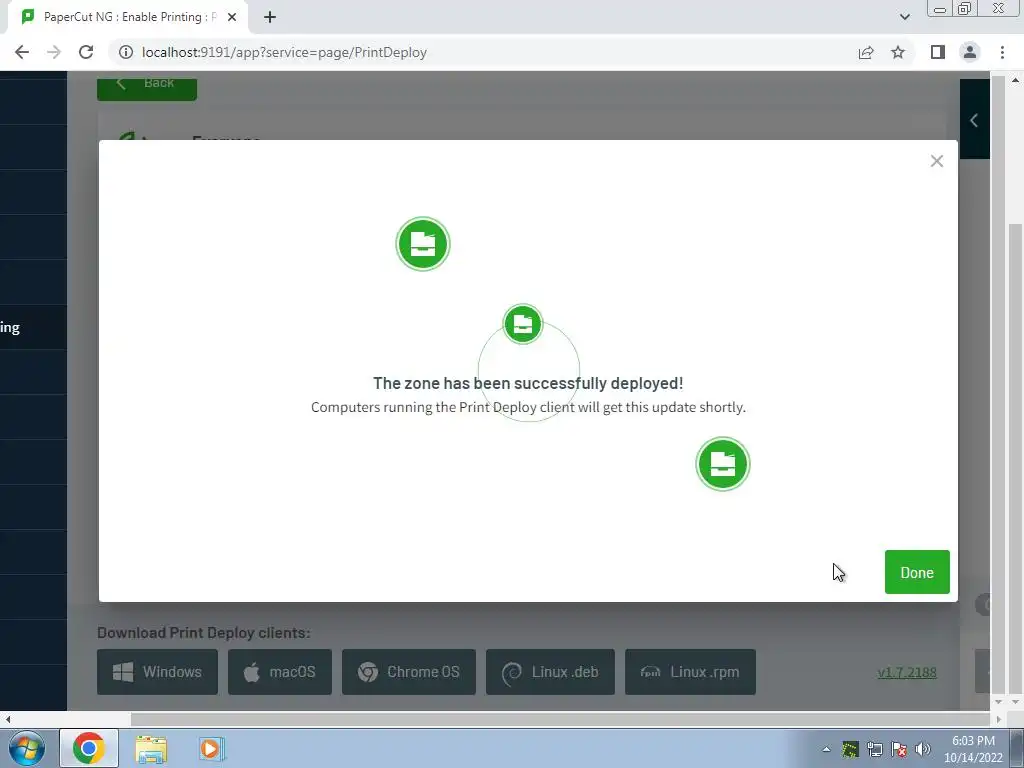The width and height of the screenshot is (1024, 768).
Task: Open Windows Explorer from taskbar
Action: [x=152, y=748]
